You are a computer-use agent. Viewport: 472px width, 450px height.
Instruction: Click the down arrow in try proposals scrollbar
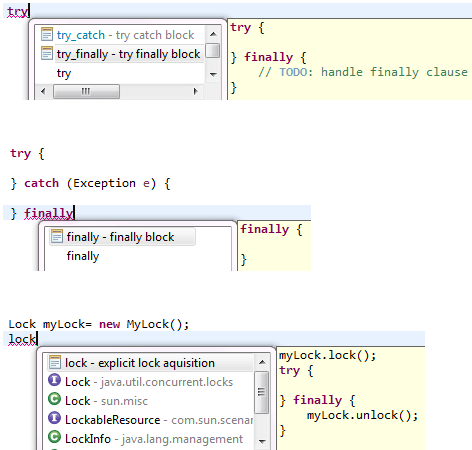tap(213, 74)
